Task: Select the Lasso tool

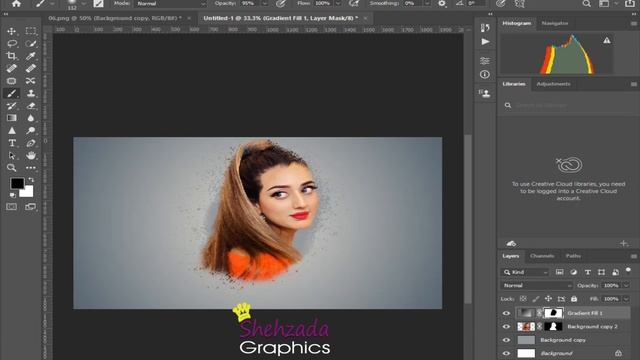Action: pos(11,43)
